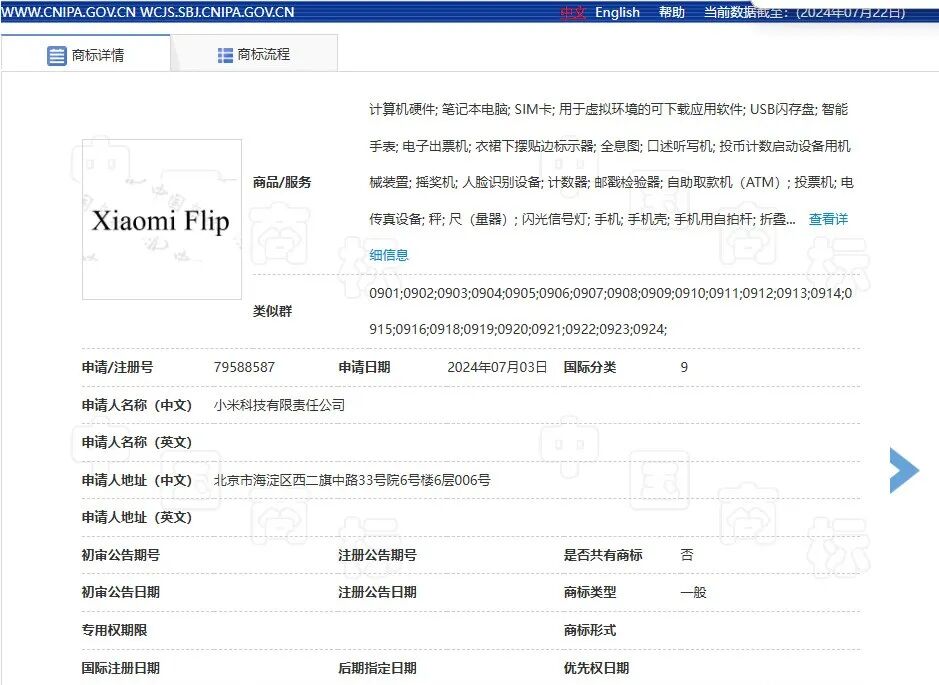Go to next record with blue arrow
The height and width of the screenshot is (685, 939).
click(x=904, y=470)
